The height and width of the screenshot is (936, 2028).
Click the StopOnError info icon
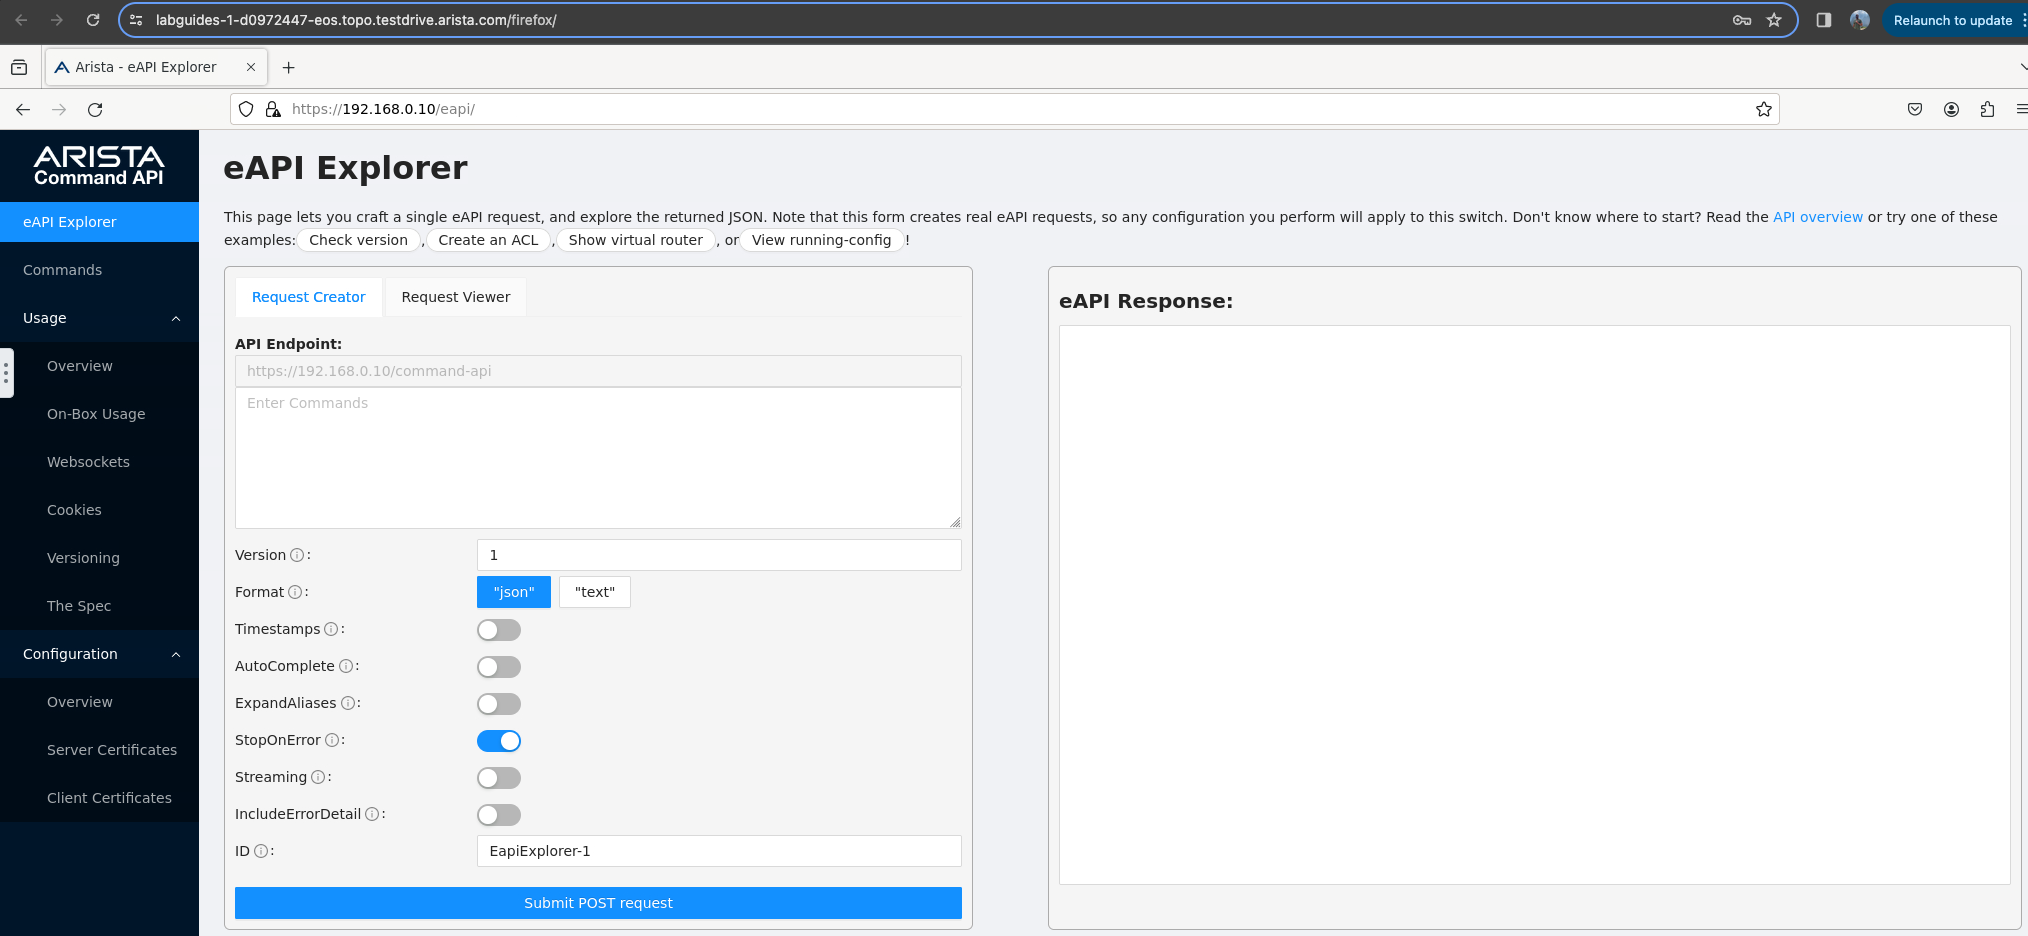pos(332,740)
